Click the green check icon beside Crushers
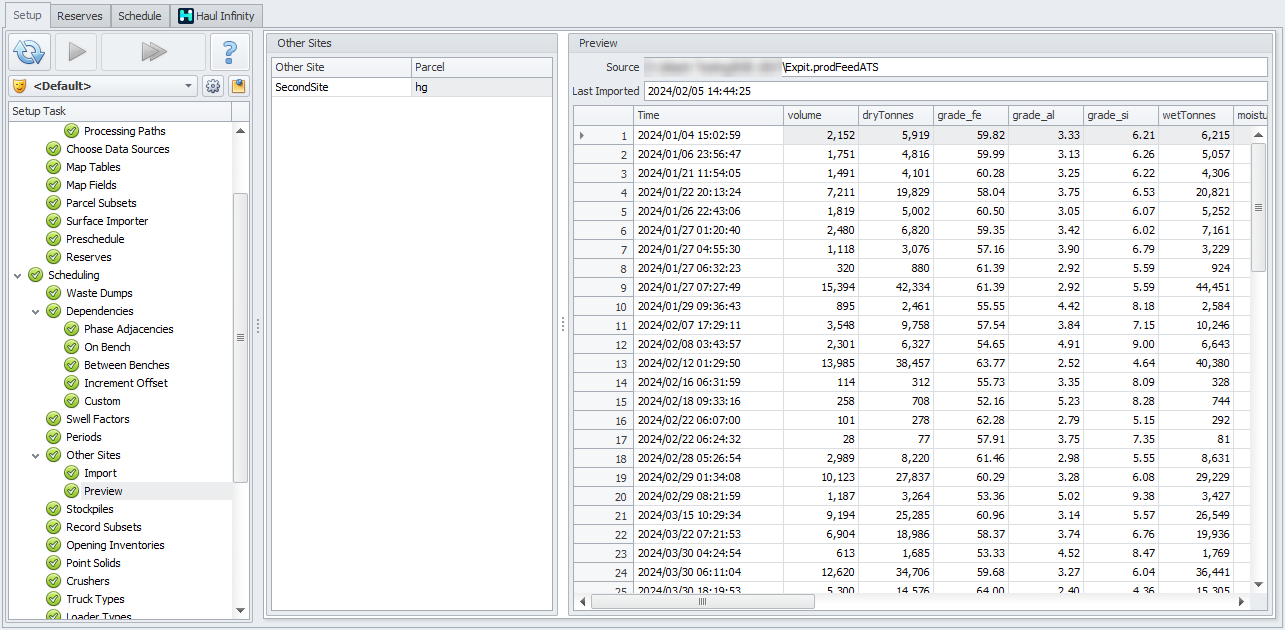The width and height of the screenshot is (1285, 630). (53, 581)
